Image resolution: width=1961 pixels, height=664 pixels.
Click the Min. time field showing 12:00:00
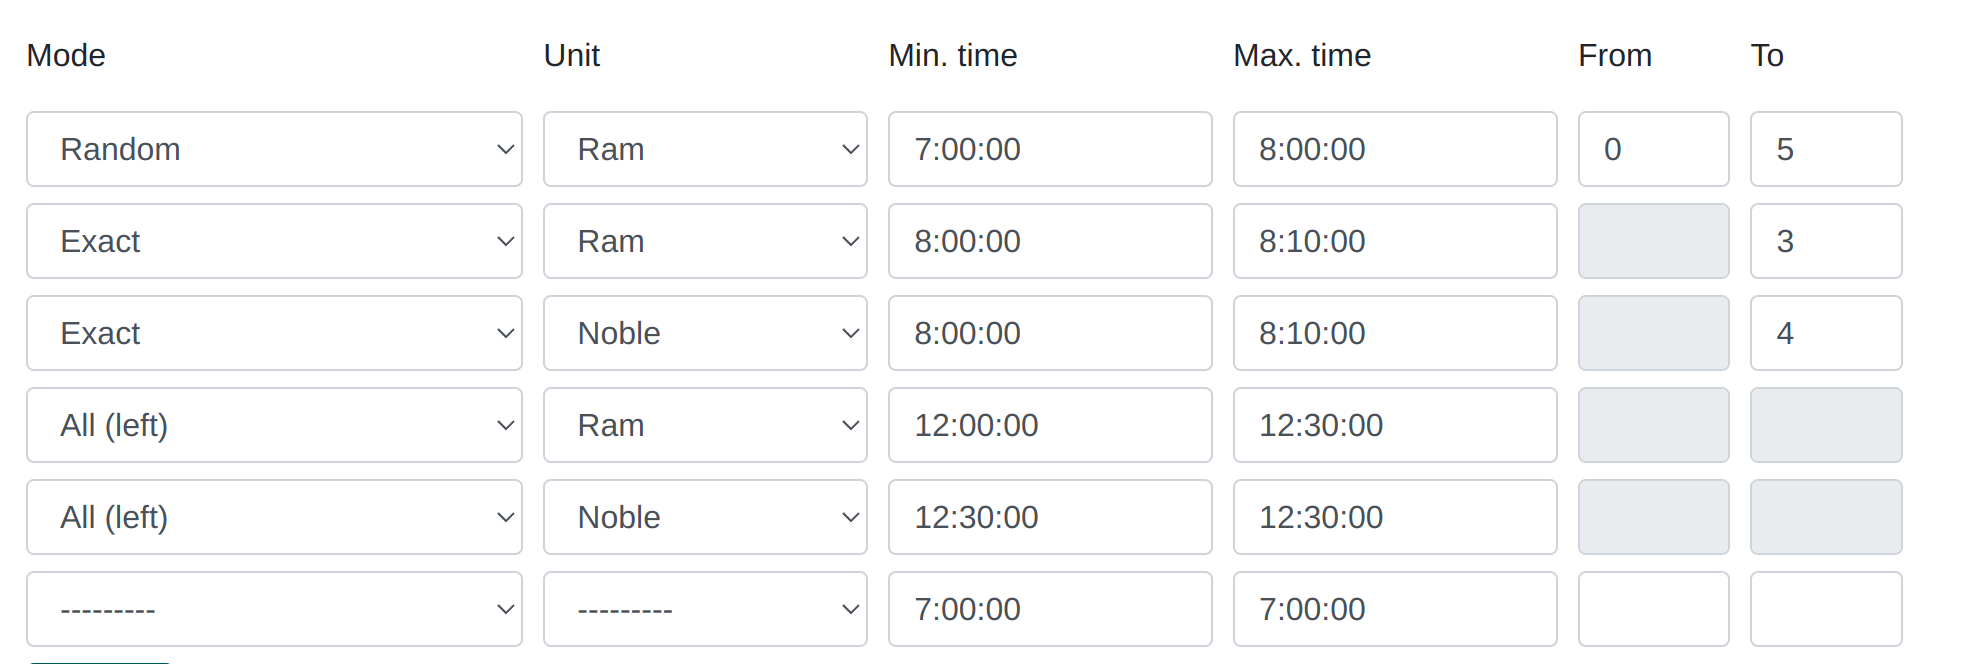(1050, 425)
